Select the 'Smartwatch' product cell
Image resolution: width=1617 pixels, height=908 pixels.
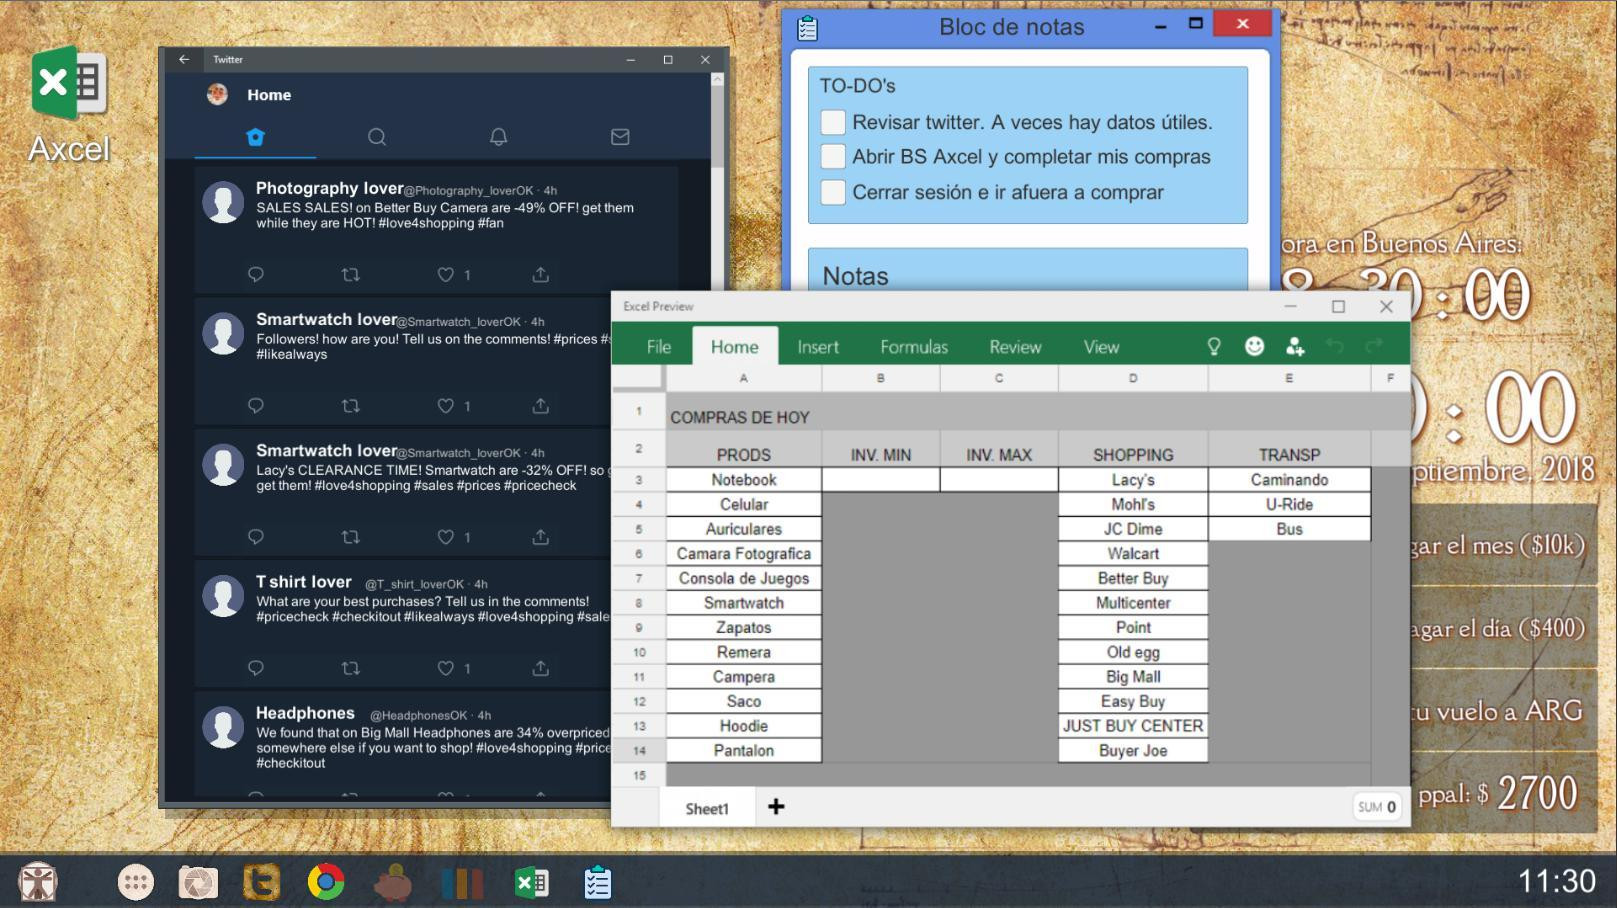tap(744, 603)
